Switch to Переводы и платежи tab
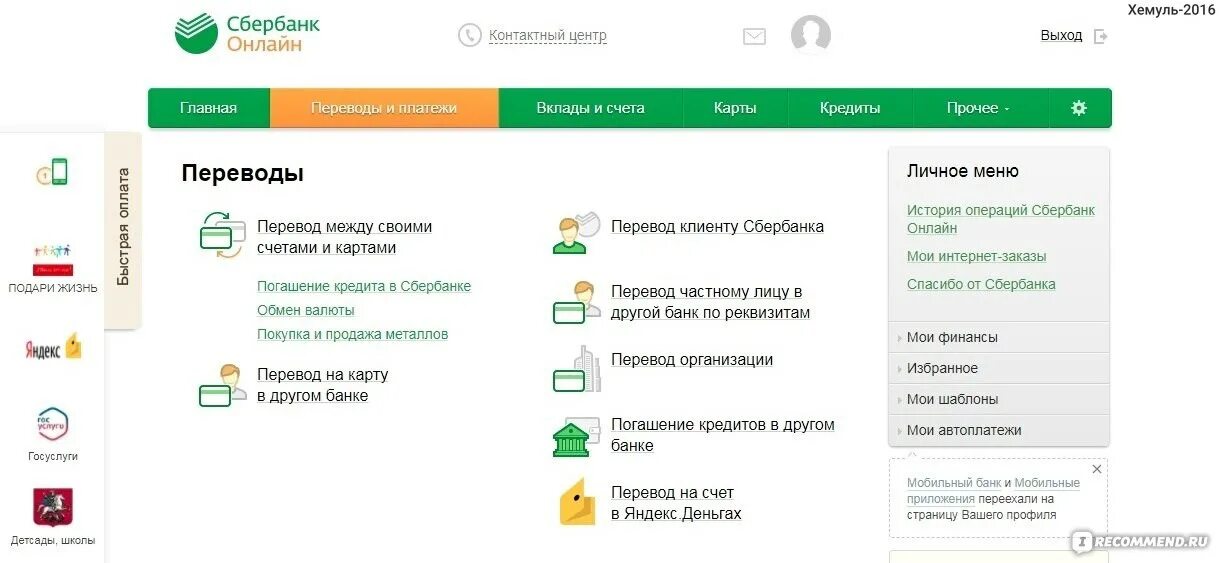The width and height of the screenshot is (1219, 563). [384, 108]
